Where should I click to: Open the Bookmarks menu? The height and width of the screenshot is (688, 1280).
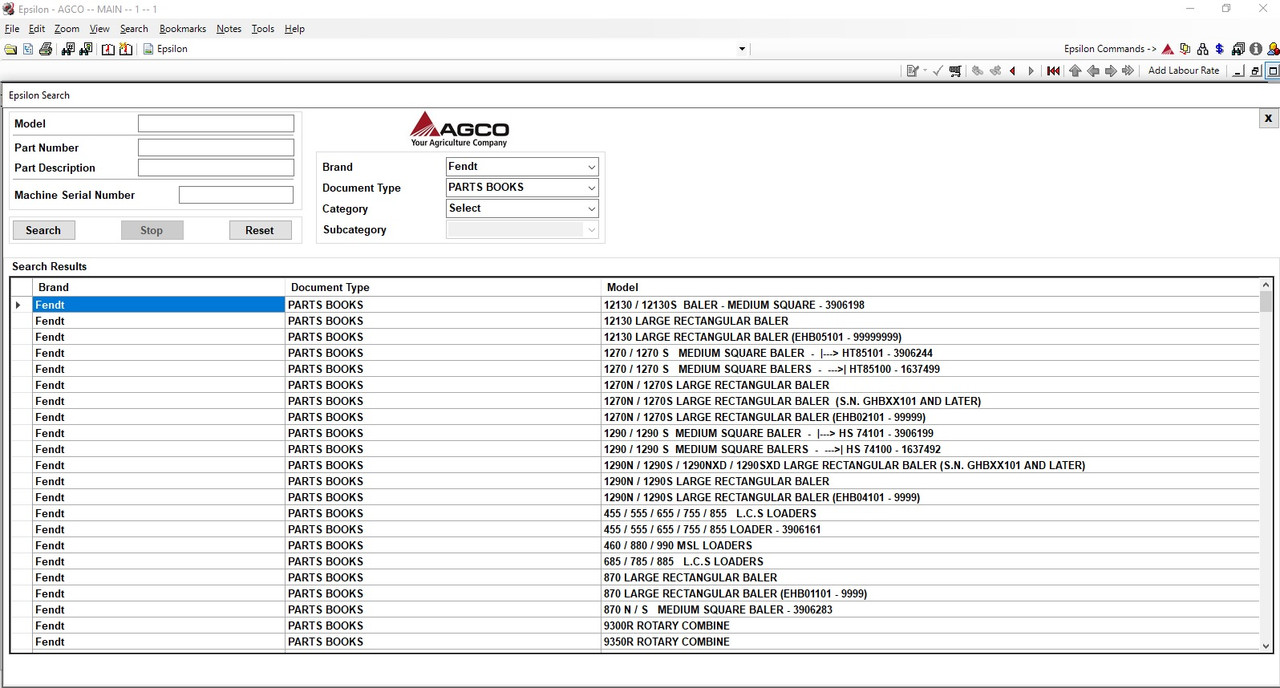click(x=182, y=29)
